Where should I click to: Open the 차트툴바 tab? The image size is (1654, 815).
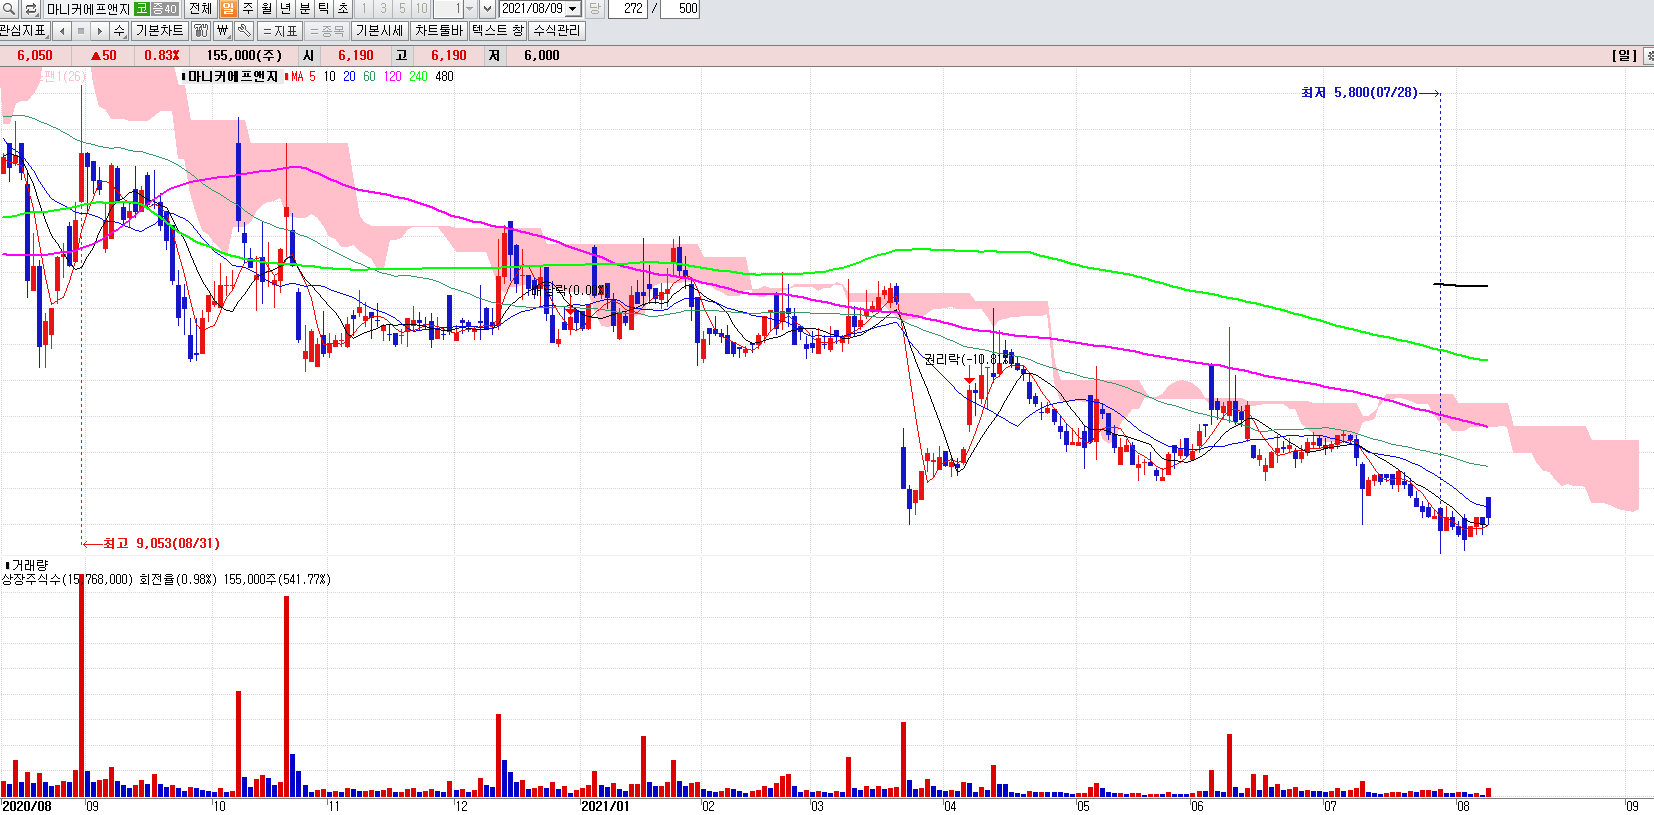point(439,31)
